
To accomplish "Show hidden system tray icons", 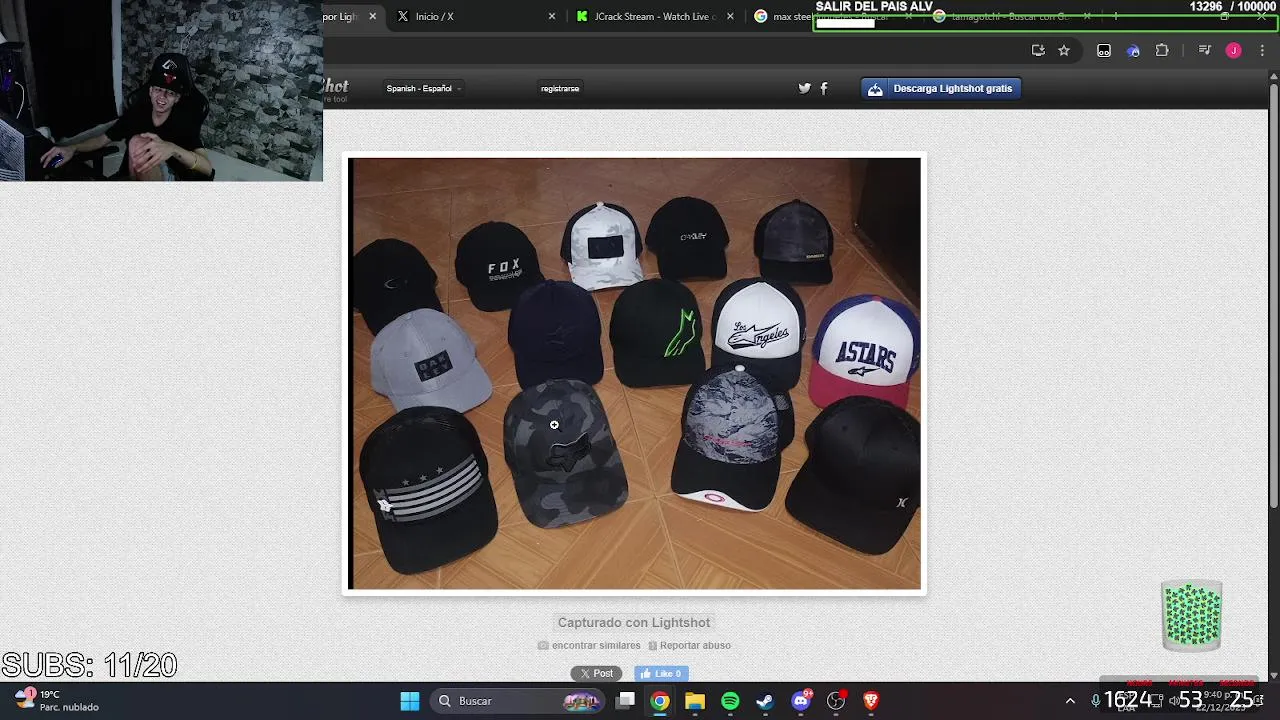I will click(x=1070, y=701).
